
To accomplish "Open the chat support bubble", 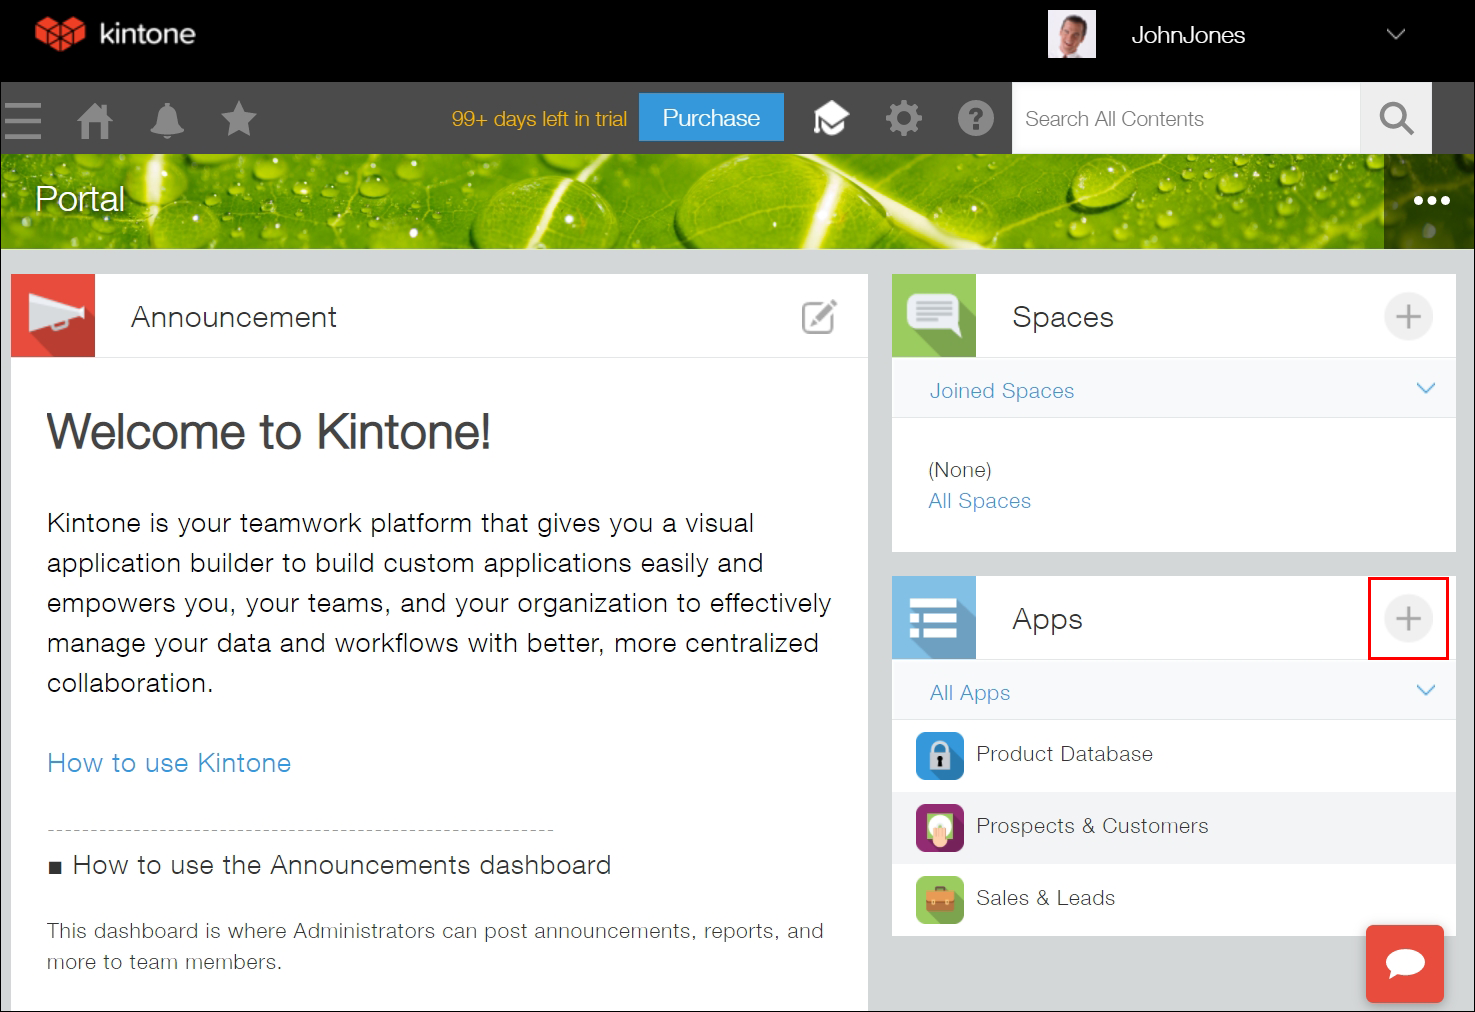I will [1404, 964].
